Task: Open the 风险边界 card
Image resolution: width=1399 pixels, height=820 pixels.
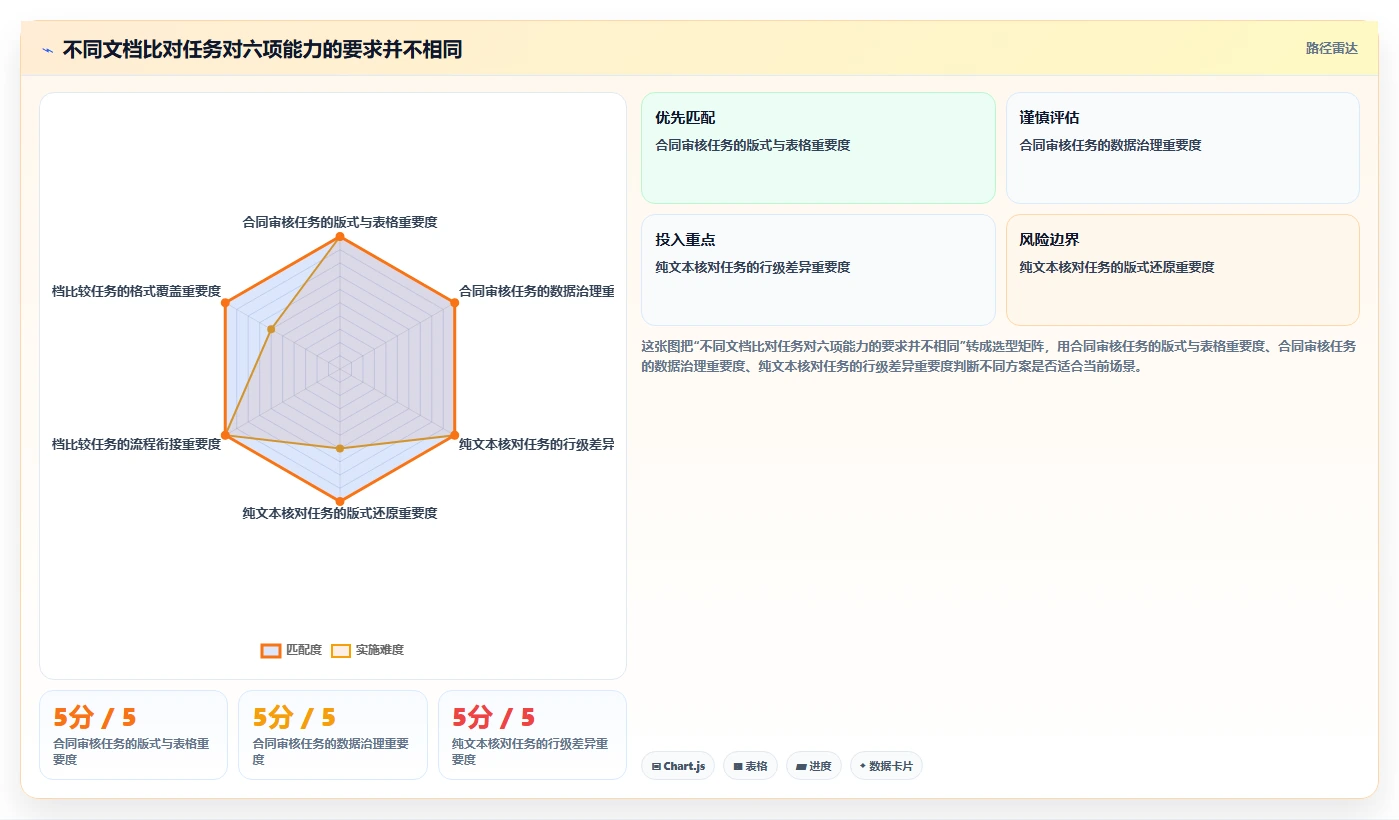Action: pyautogui.click(x=1183, y=270)
